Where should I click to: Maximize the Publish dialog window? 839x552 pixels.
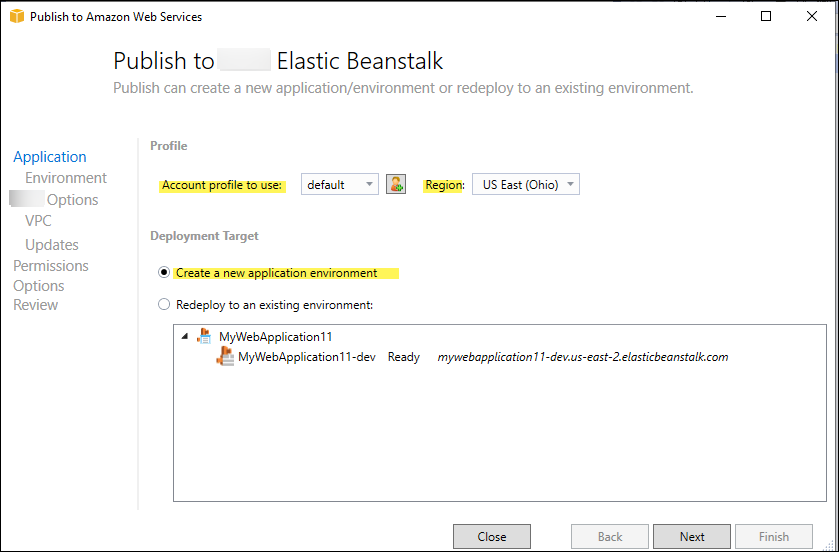coord(766,16)
